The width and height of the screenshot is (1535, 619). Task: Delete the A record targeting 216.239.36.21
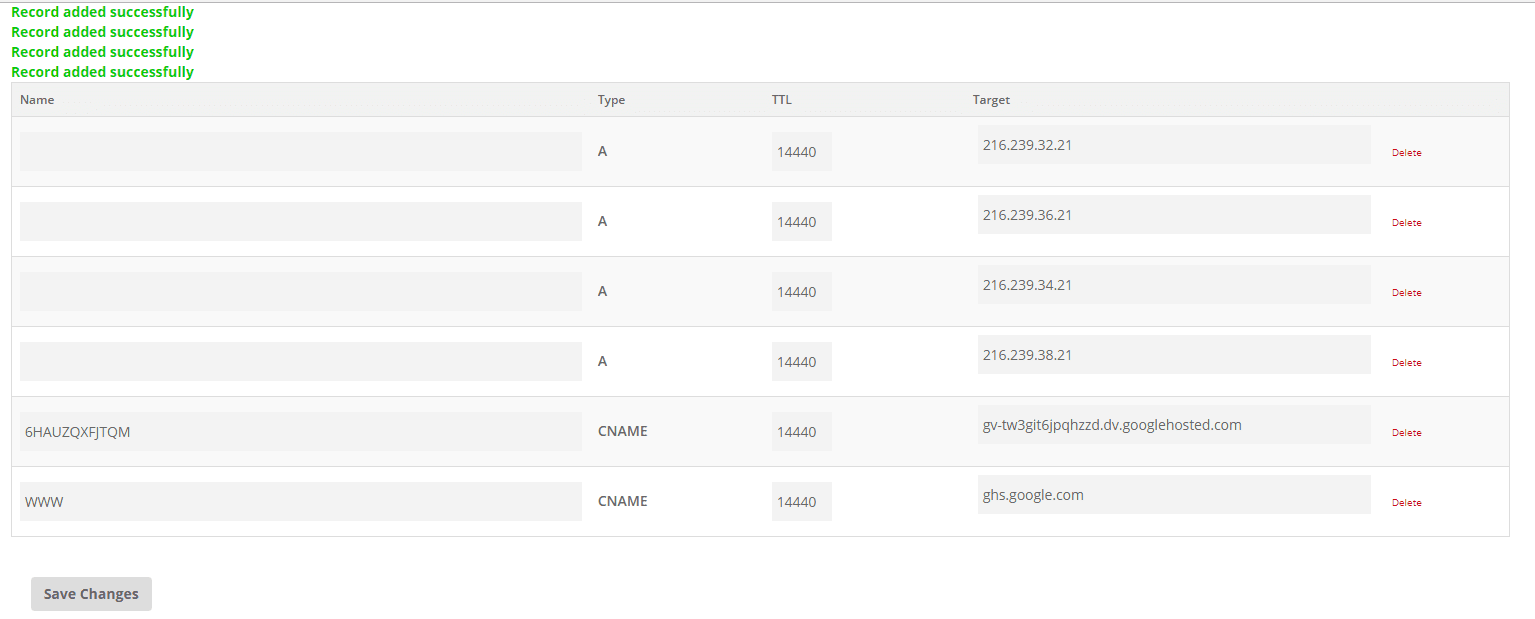[1406, 222]
